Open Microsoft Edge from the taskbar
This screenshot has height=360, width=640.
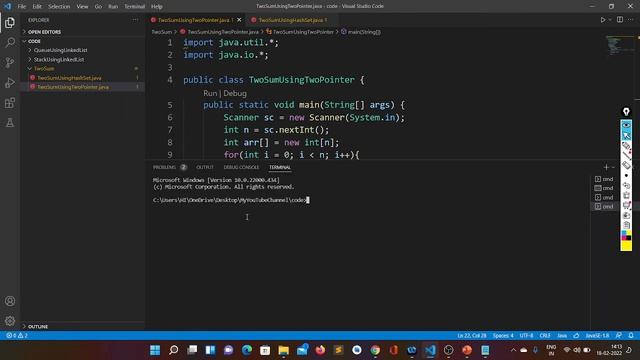[x=247, y=350]
